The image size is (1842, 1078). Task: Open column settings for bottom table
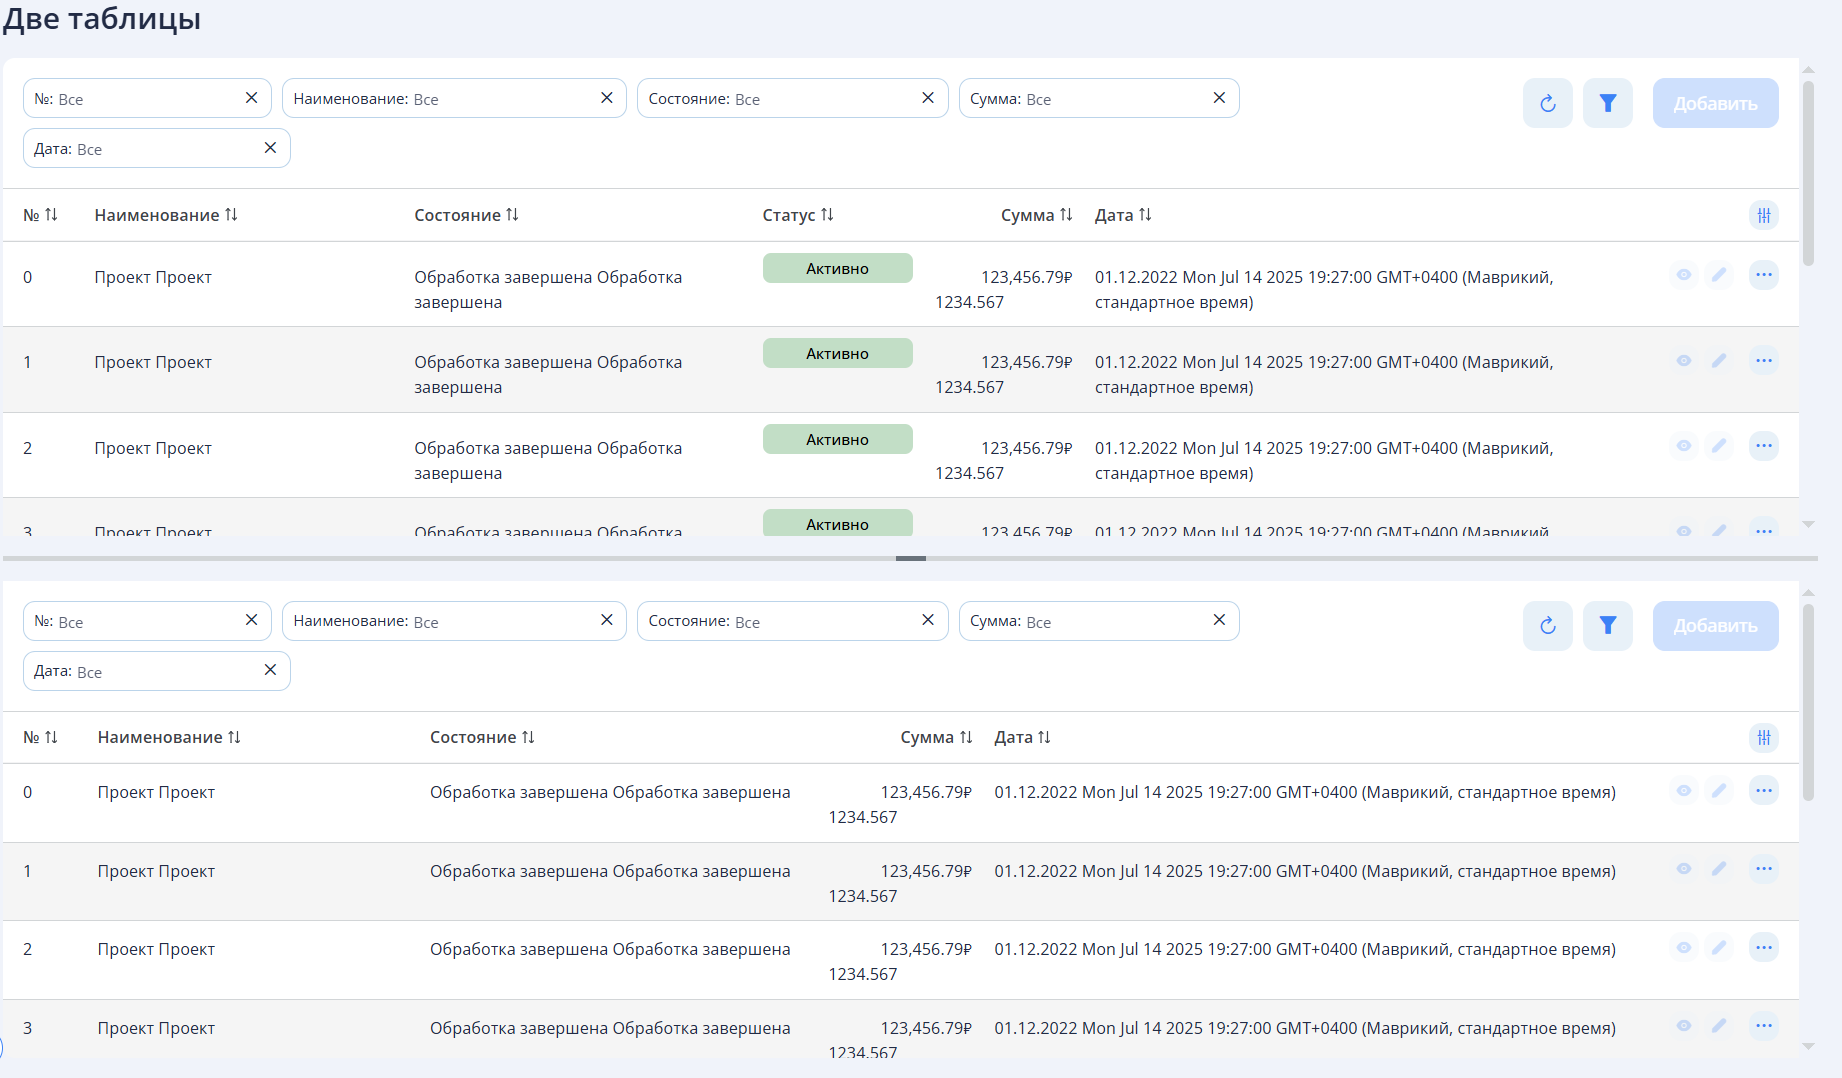pyautogui.click(x=1763, y=738)
